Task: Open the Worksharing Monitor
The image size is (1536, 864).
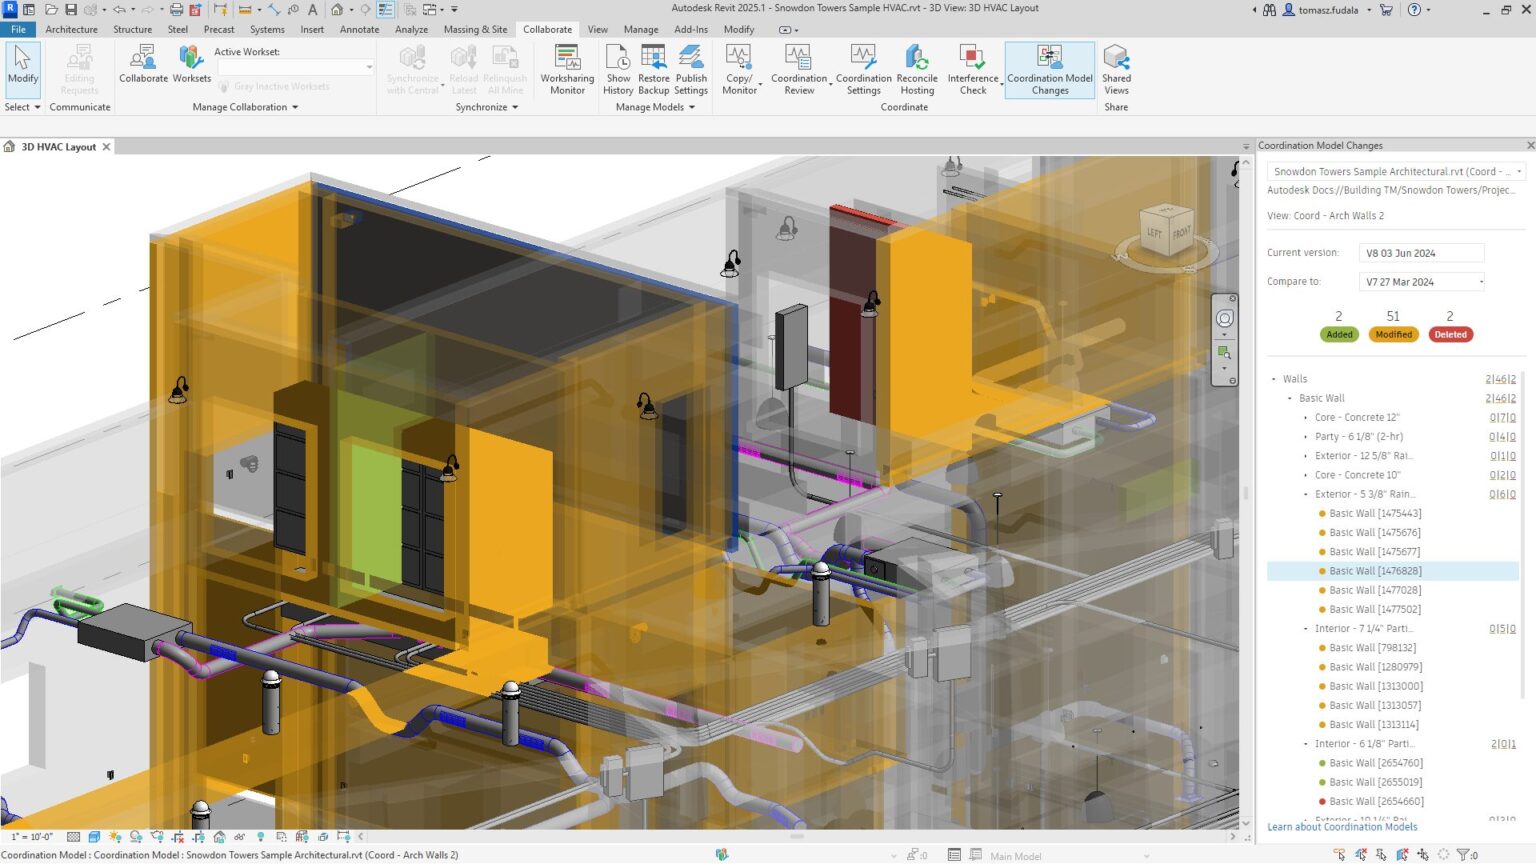Action: [566, 68]
